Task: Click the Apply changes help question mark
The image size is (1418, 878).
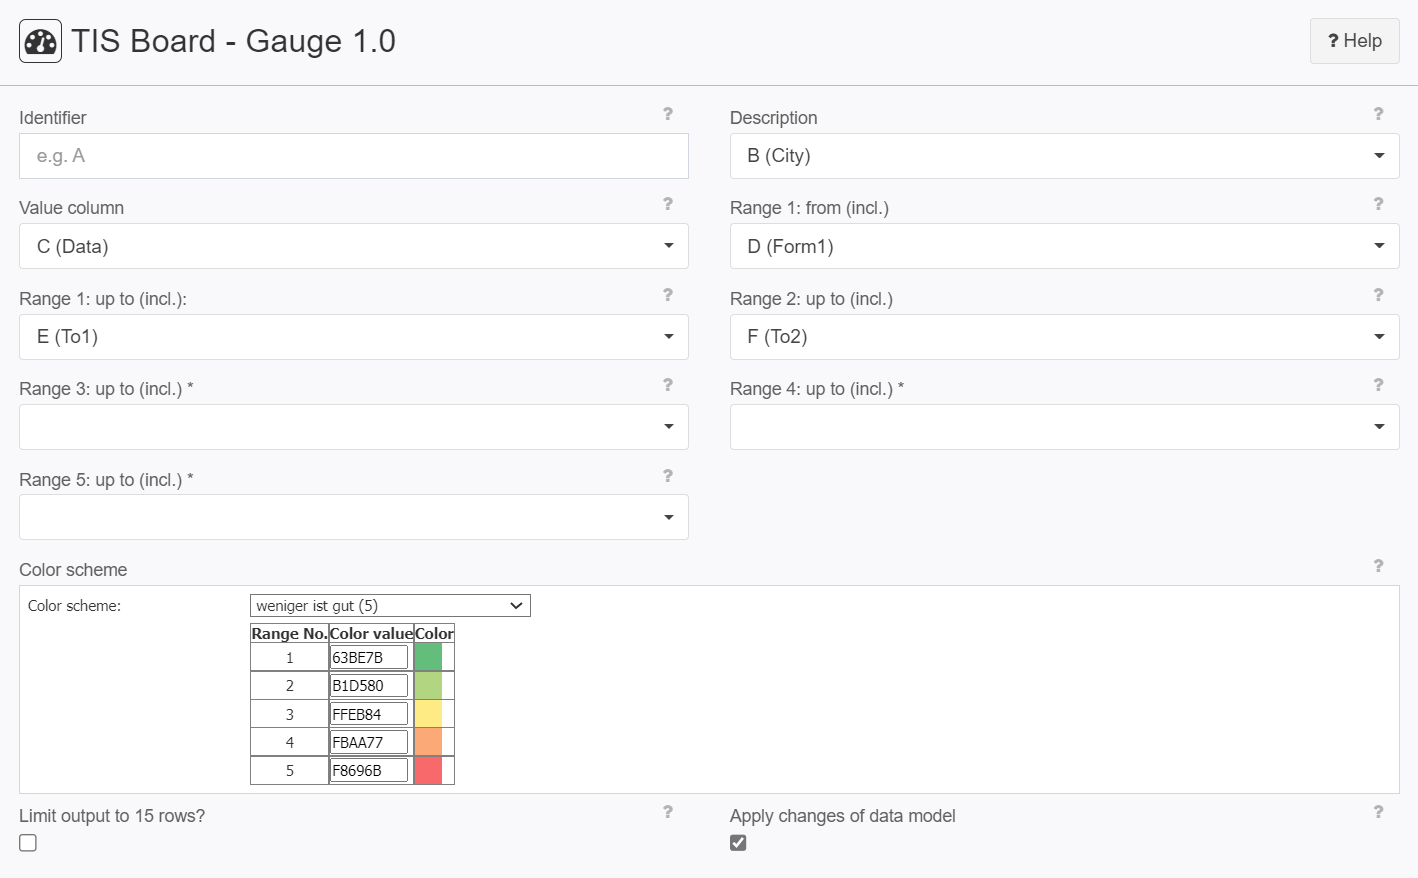Action: click(1378, 812)
